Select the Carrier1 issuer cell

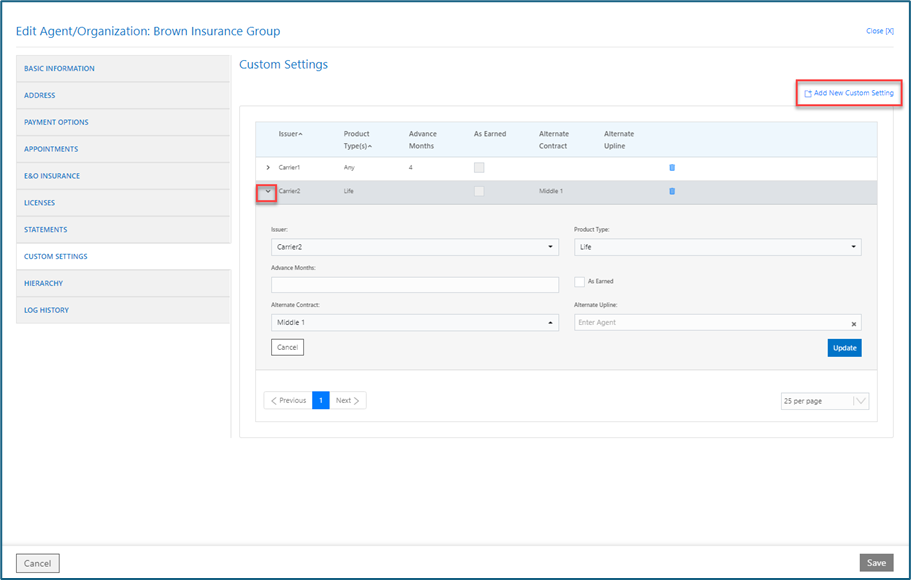pos(289,167)
